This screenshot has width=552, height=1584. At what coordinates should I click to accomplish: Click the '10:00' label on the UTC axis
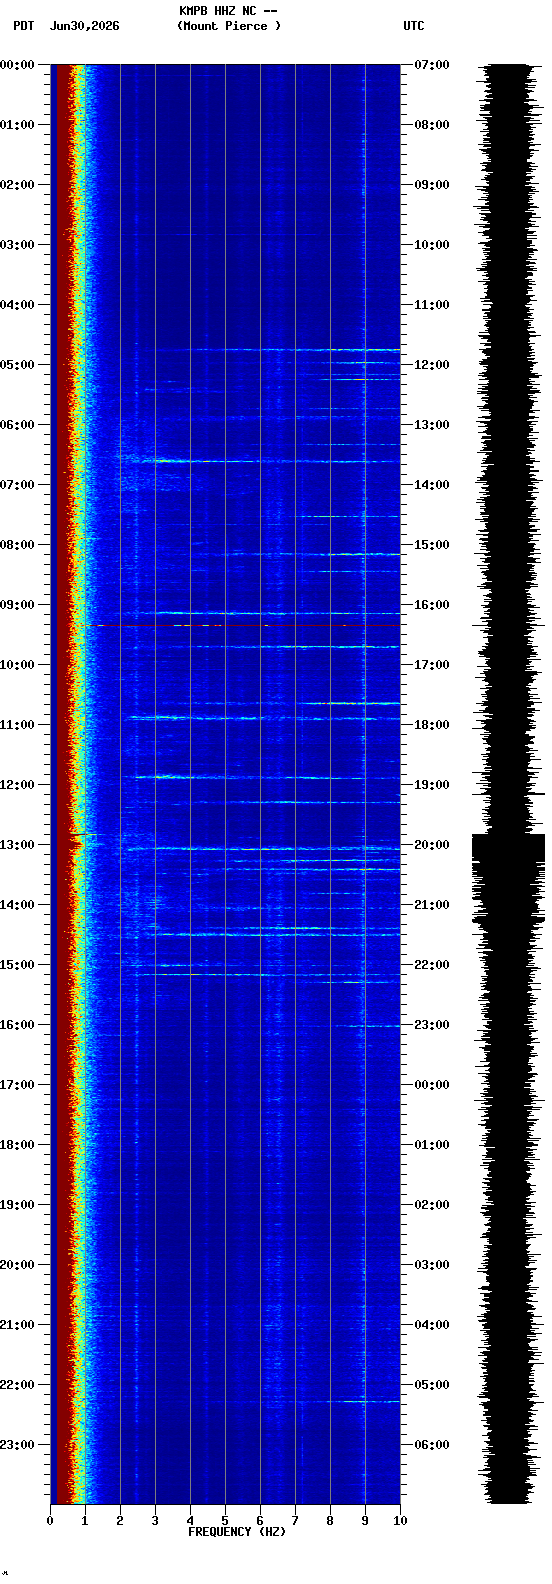(431, 245)
